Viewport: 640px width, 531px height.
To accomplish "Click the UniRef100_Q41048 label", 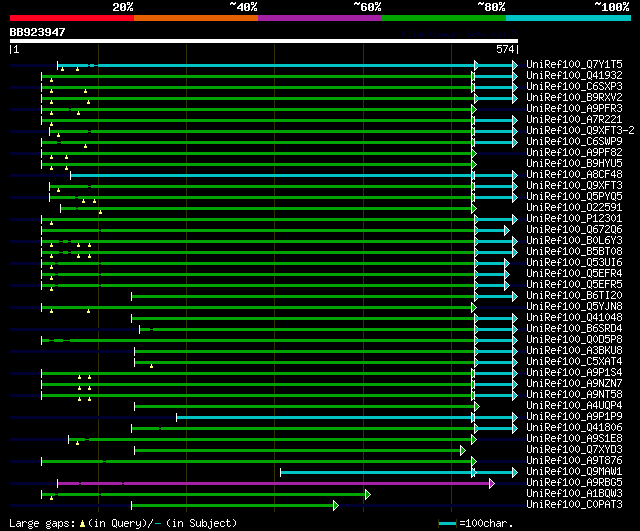I will (x=574, y=318).
